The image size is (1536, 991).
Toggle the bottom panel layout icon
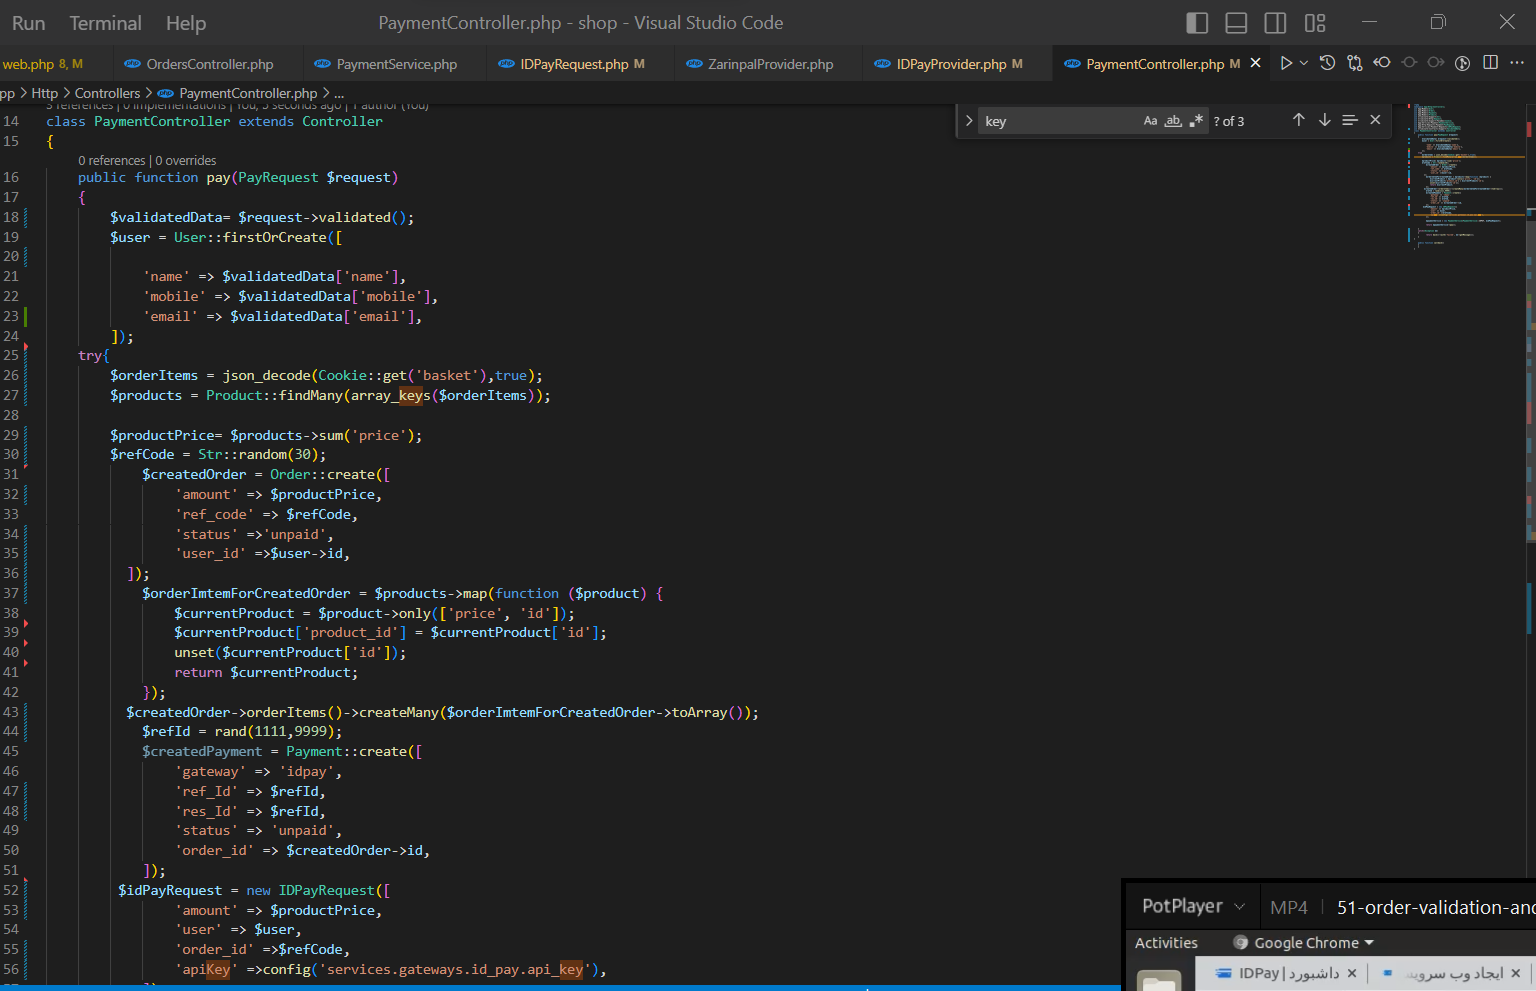[1236, 23]
